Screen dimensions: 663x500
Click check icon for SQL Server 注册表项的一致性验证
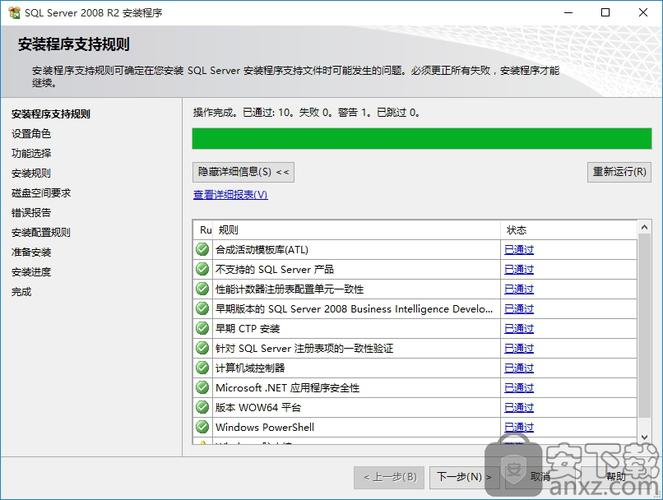(x=203, y=348)
